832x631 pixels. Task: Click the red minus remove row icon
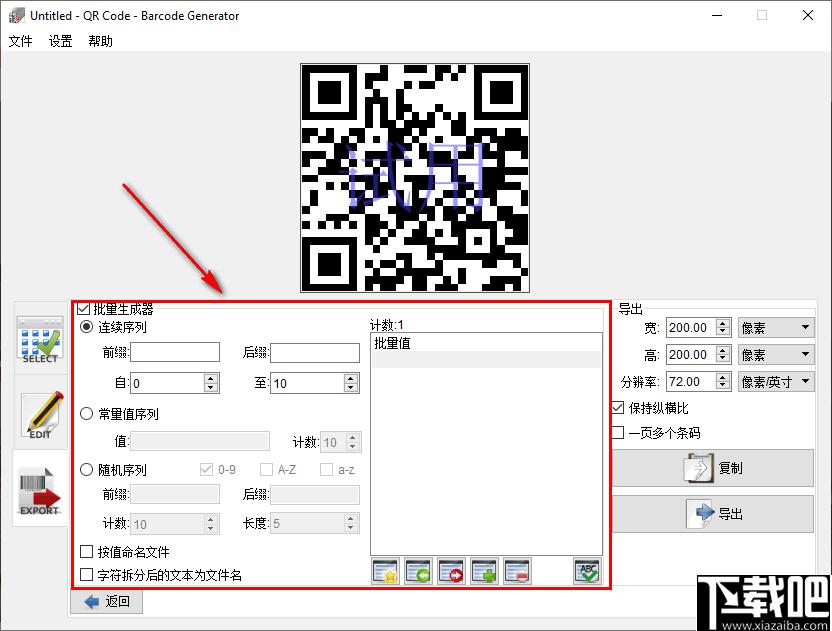(x=517, y=572)
